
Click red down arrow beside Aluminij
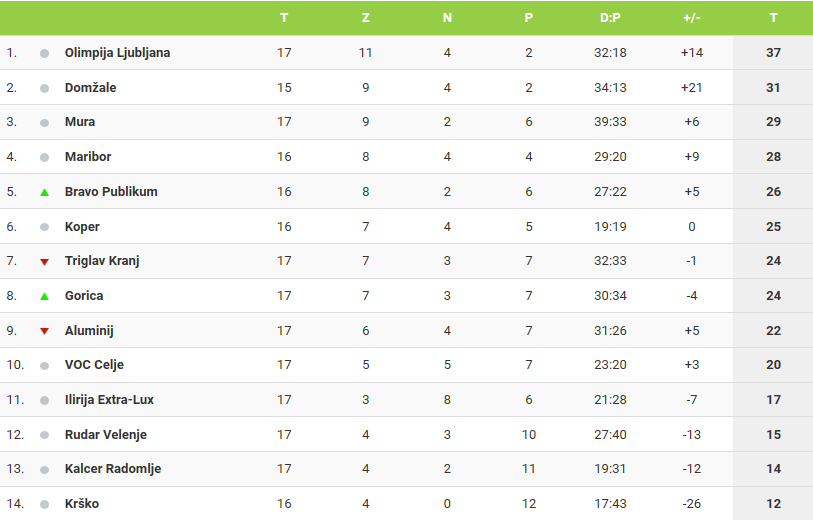45,331
